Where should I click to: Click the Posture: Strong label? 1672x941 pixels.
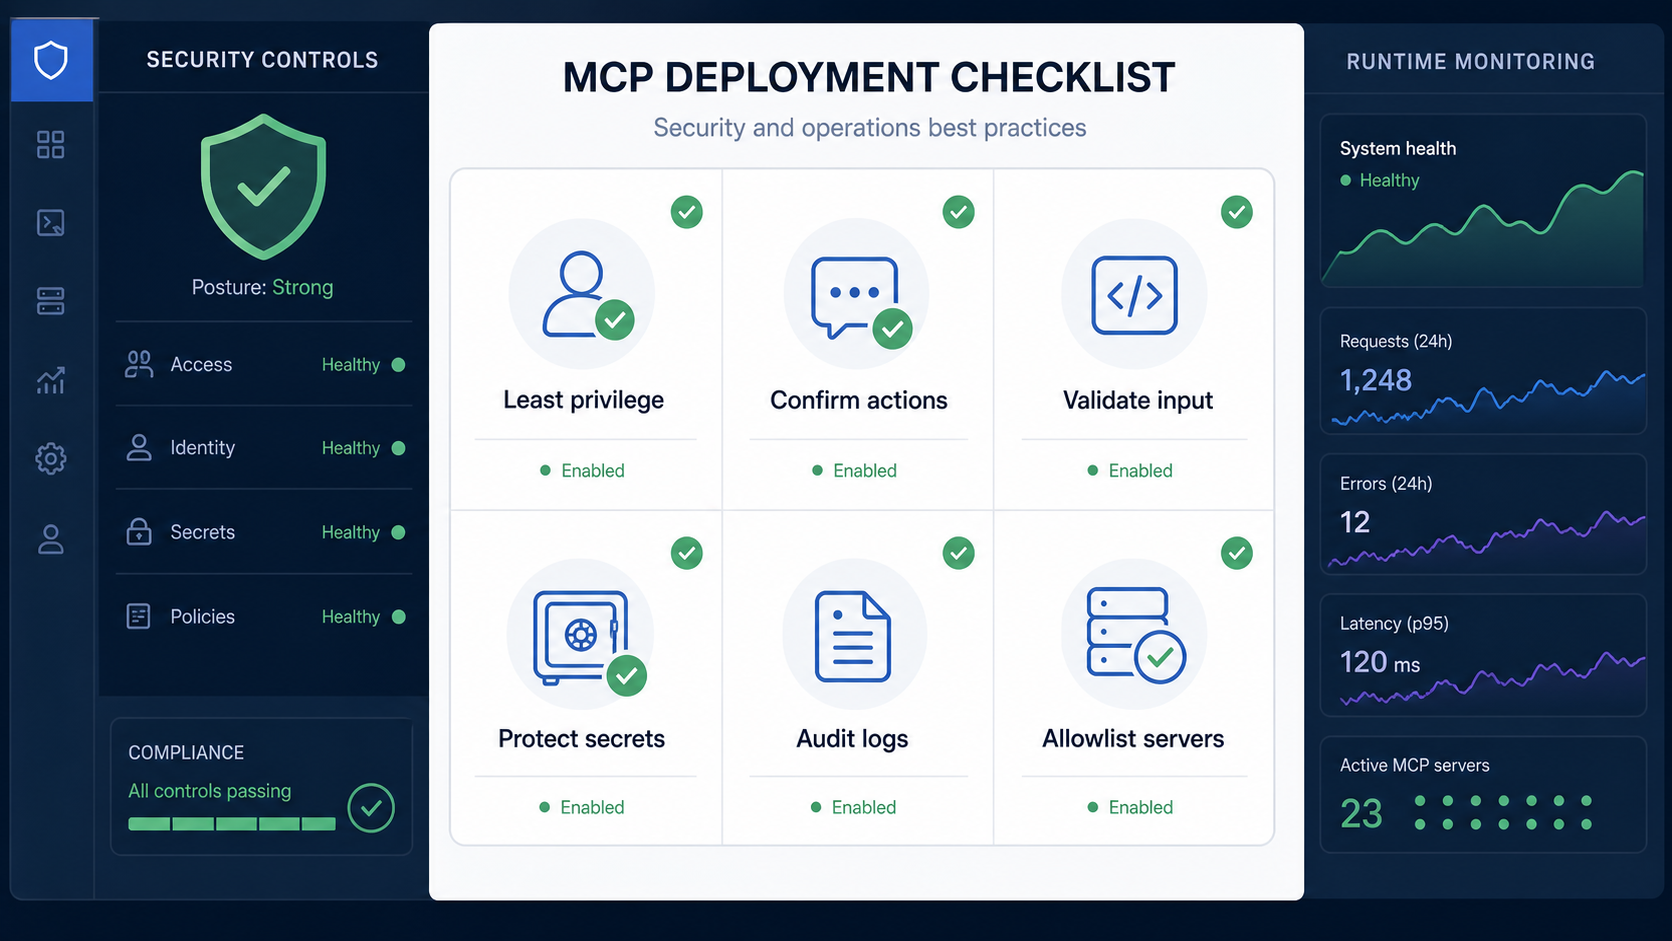pyautogui.click(x=262, y=288)
